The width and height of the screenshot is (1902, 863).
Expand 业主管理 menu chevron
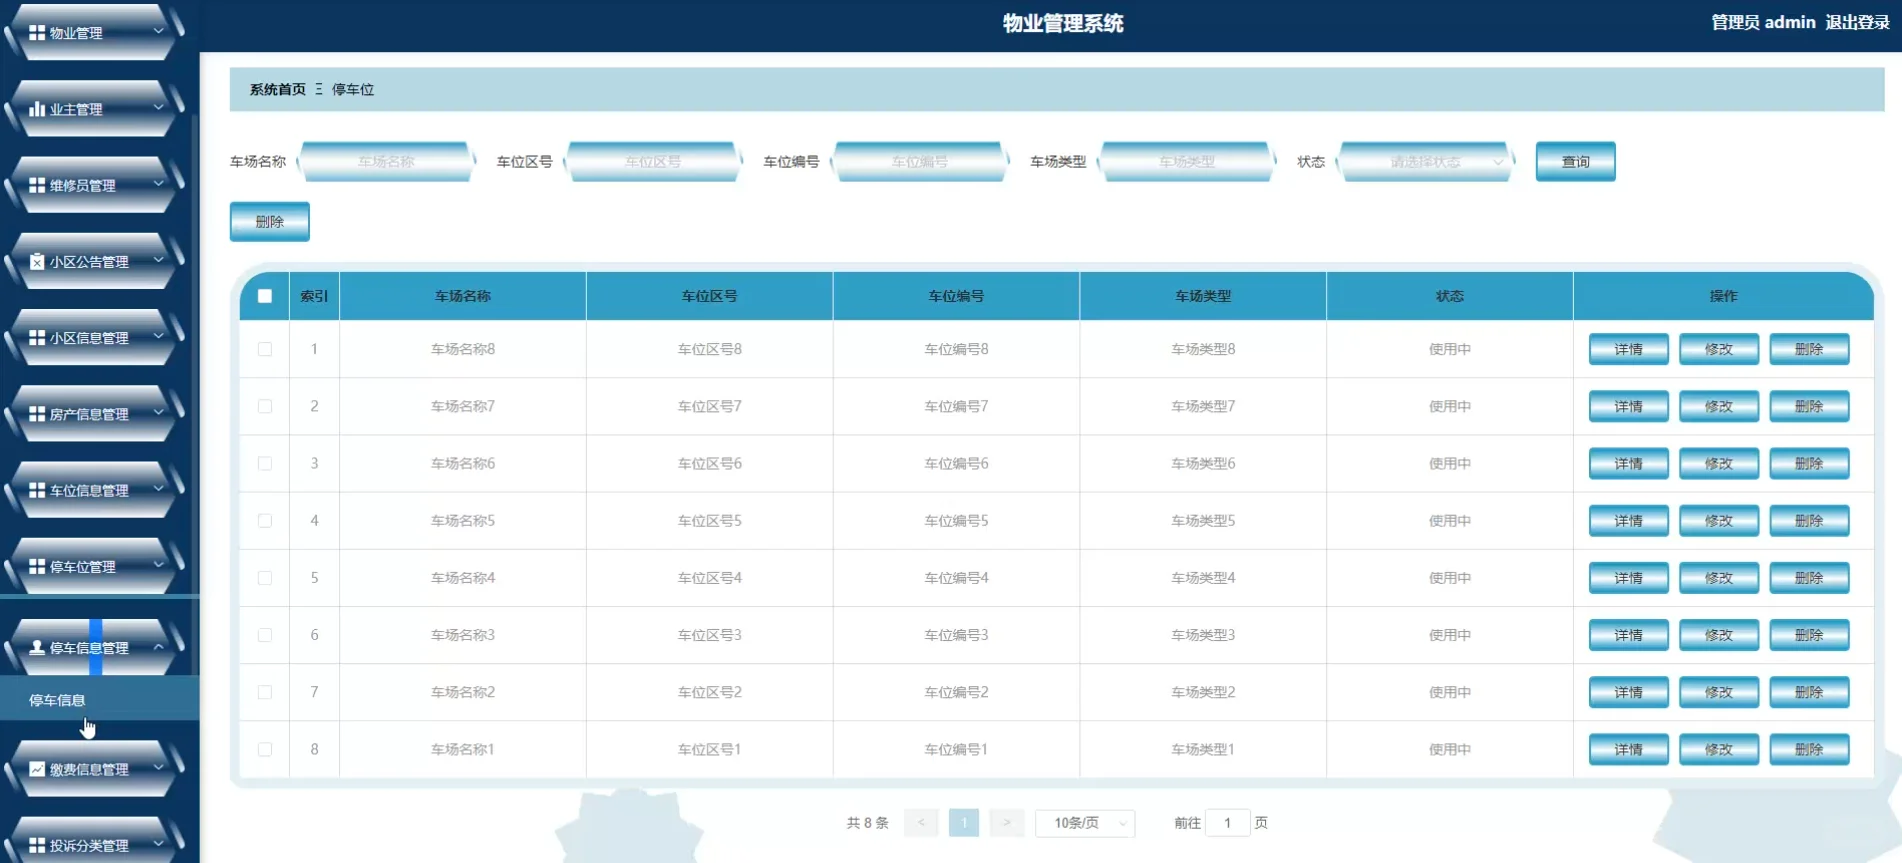(x=158, y=108)
